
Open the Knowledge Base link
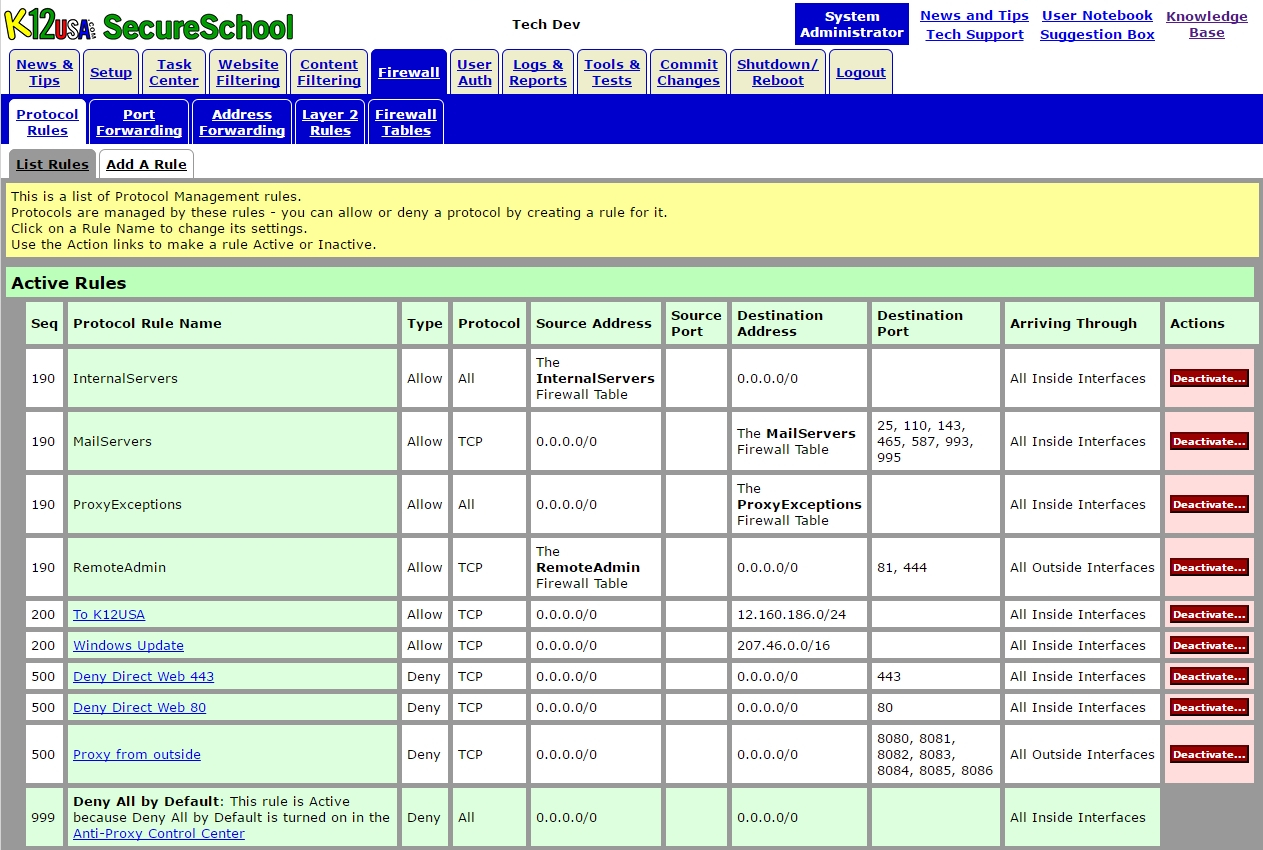pos(1206,24)
